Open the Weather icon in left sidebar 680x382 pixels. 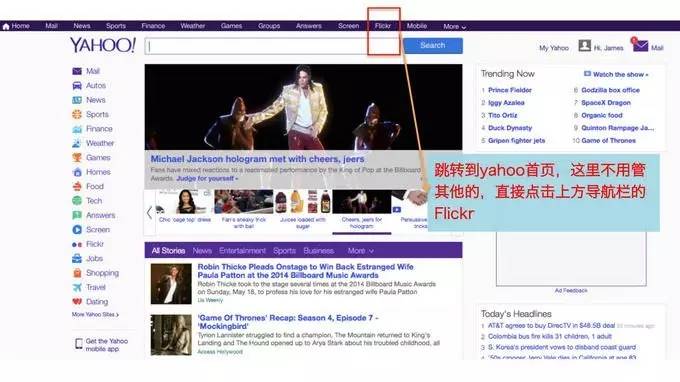tap(77, 143)
